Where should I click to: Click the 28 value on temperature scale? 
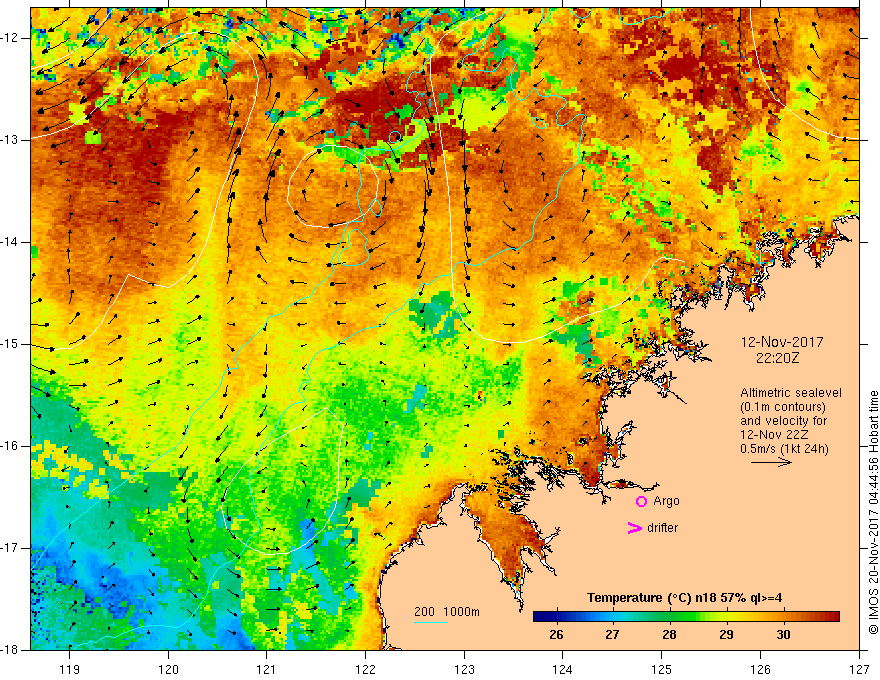669,635
